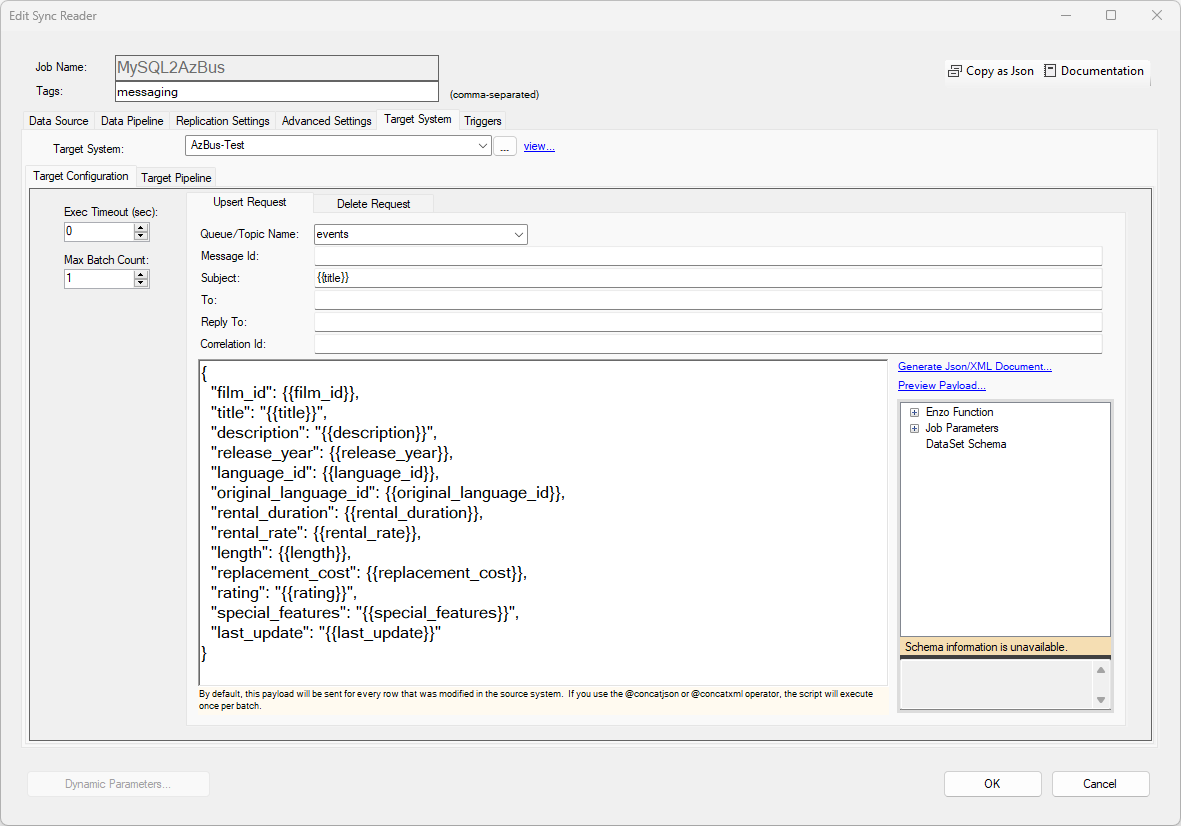The height and width of the screenshot is (826, 1181).
Task: Click the "special_features" line in payload
Action: (365, 613)
